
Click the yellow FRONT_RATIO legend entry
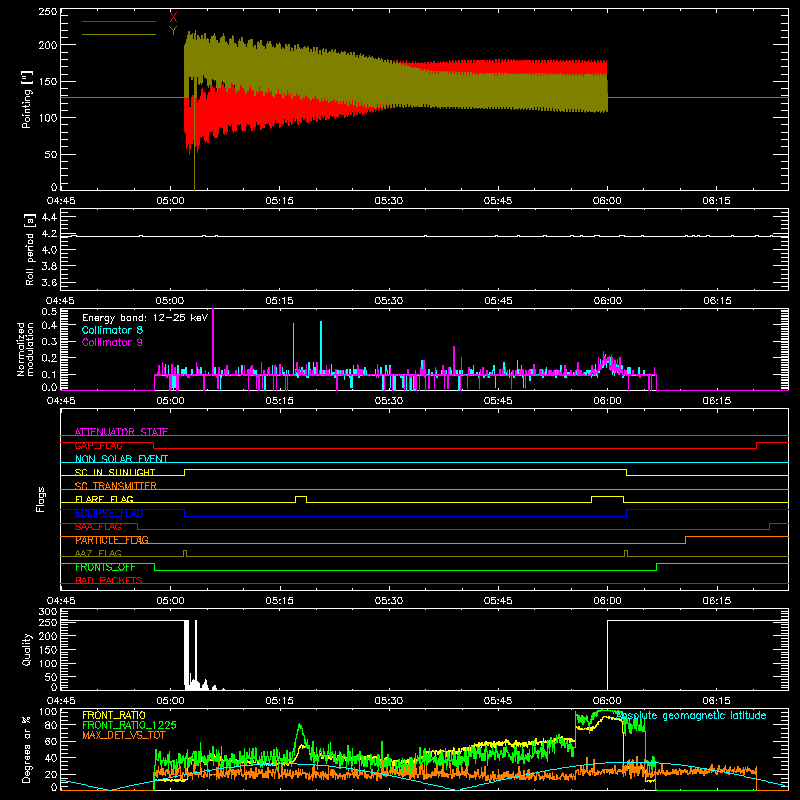pyautogui.click(x=114, y=715)
